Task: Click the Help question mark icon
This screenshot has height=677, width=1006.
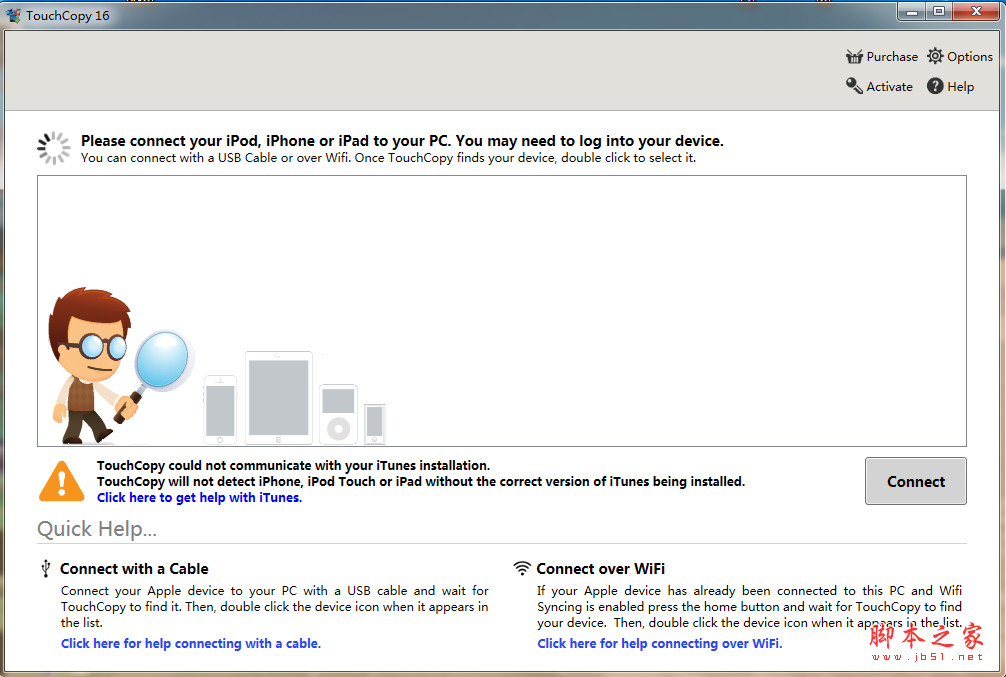Action: coord(935,86)
